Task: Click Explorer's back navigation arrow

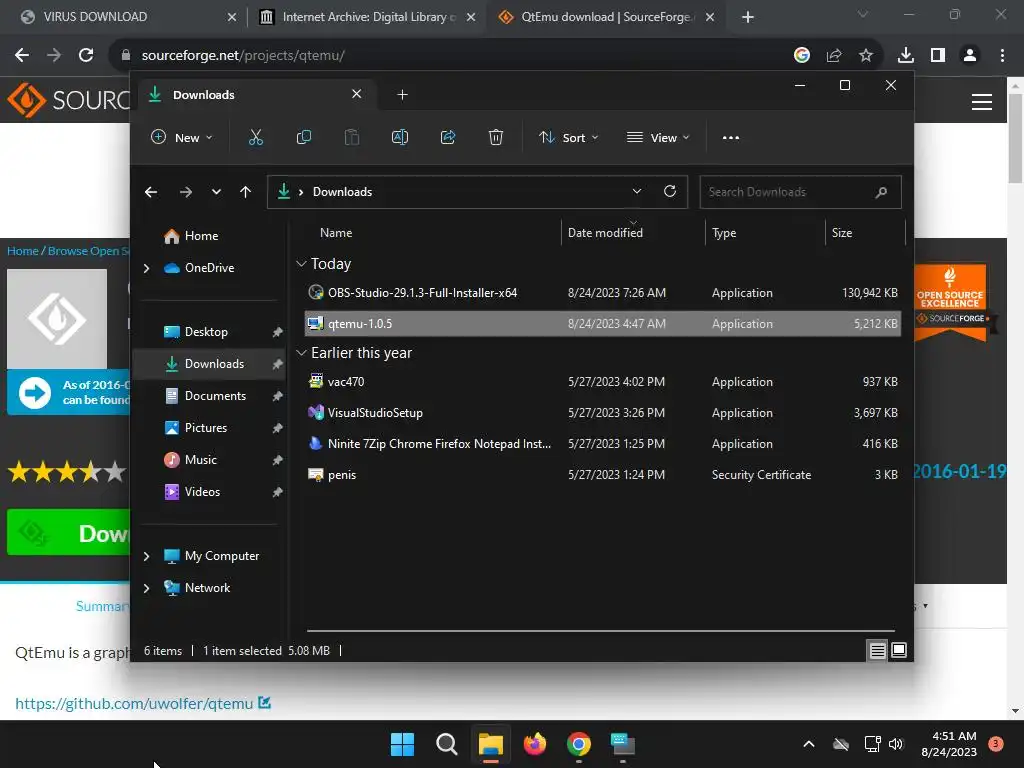Action: tap(151, 191)
